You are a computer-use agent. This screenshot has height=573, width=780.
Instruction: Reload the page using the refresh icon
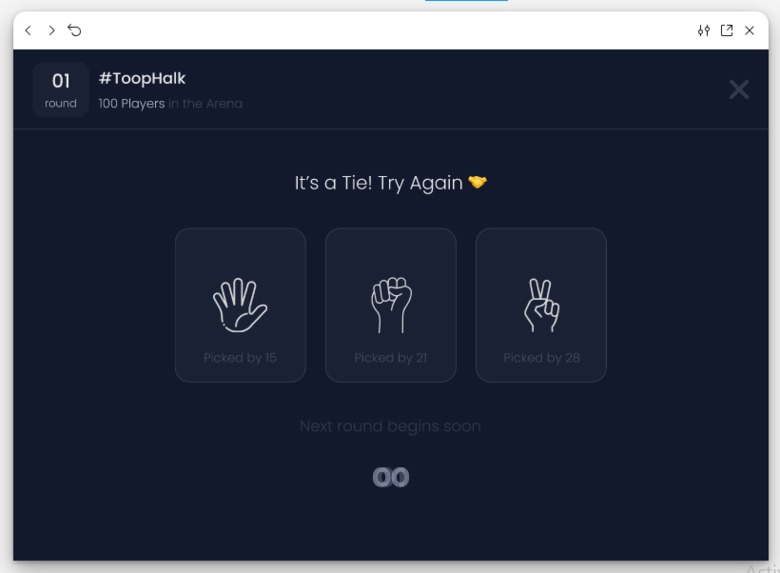75,30
